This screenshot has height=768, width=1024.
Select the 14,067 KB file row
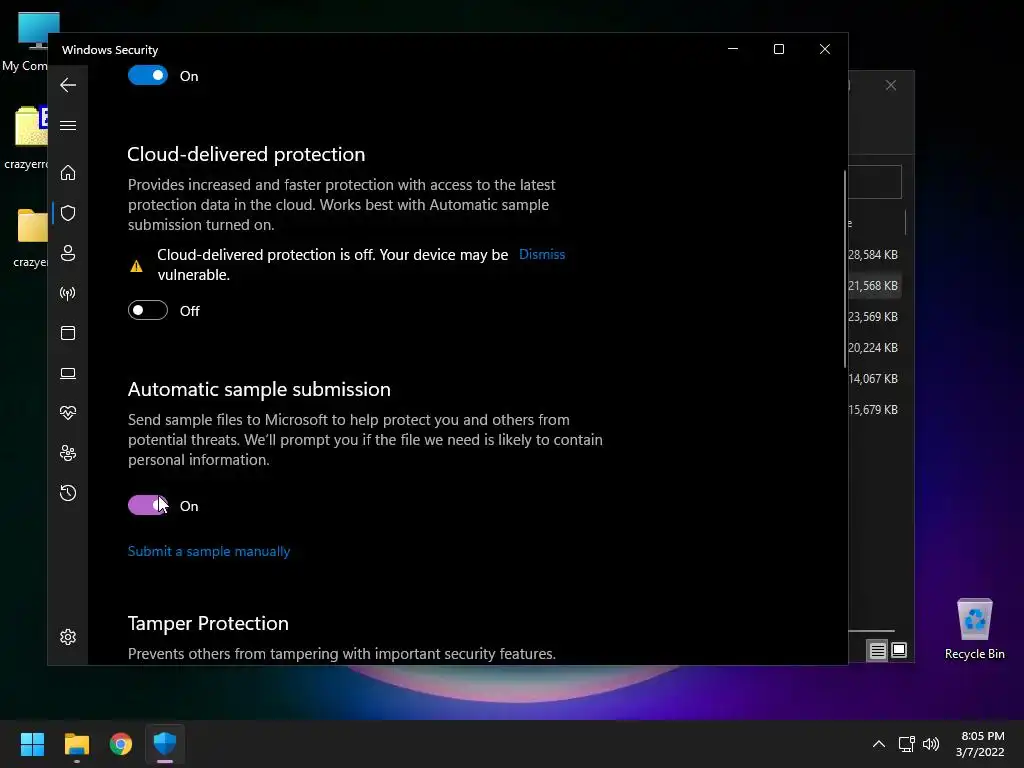coord(875,379)
